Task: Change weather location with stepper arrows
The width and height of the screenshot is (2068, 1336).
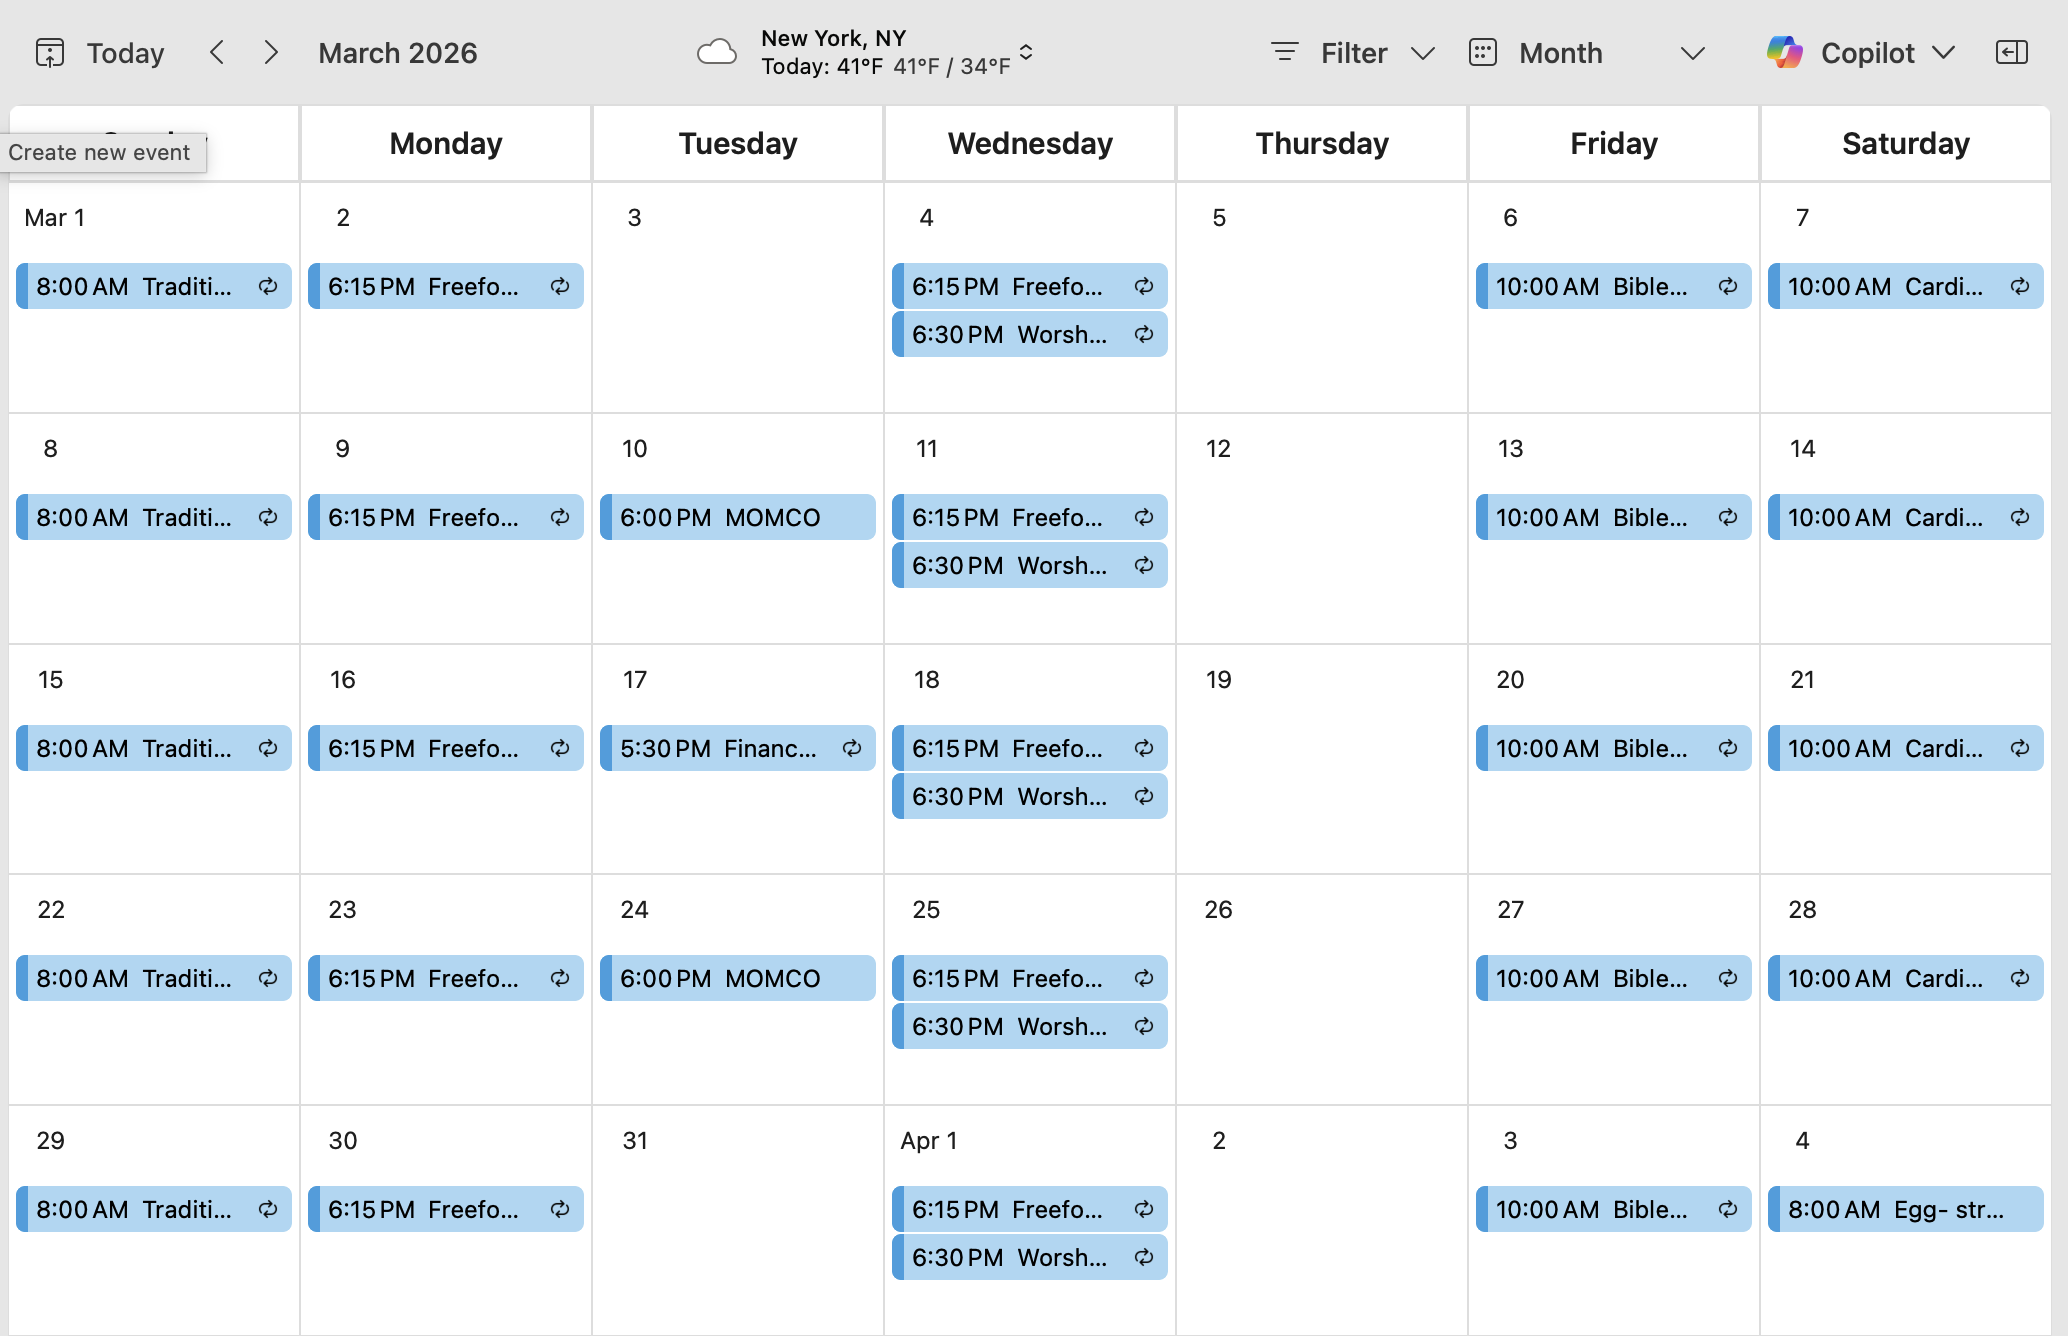Action: tap(1026, 53)
